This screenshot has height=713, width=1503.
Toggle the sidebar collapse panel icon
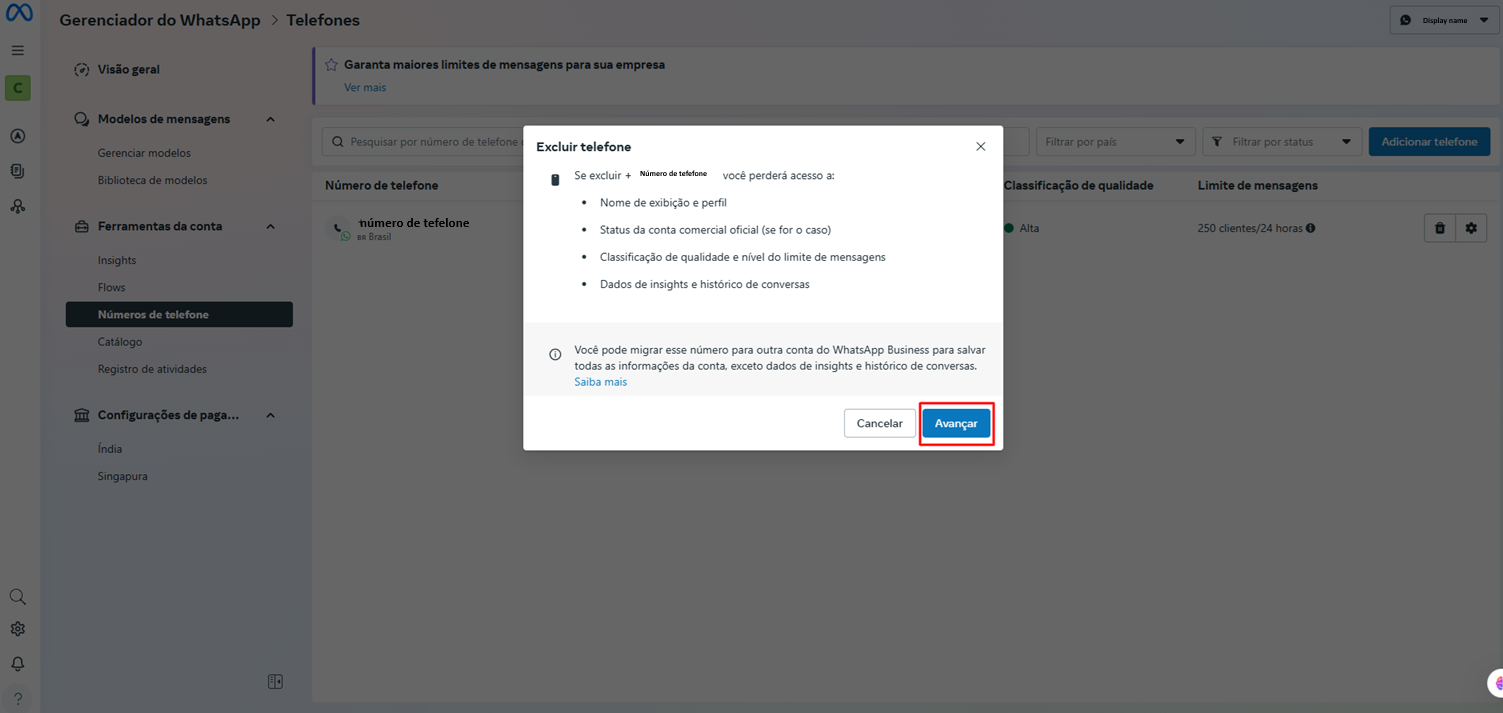[x=275, y=682]
